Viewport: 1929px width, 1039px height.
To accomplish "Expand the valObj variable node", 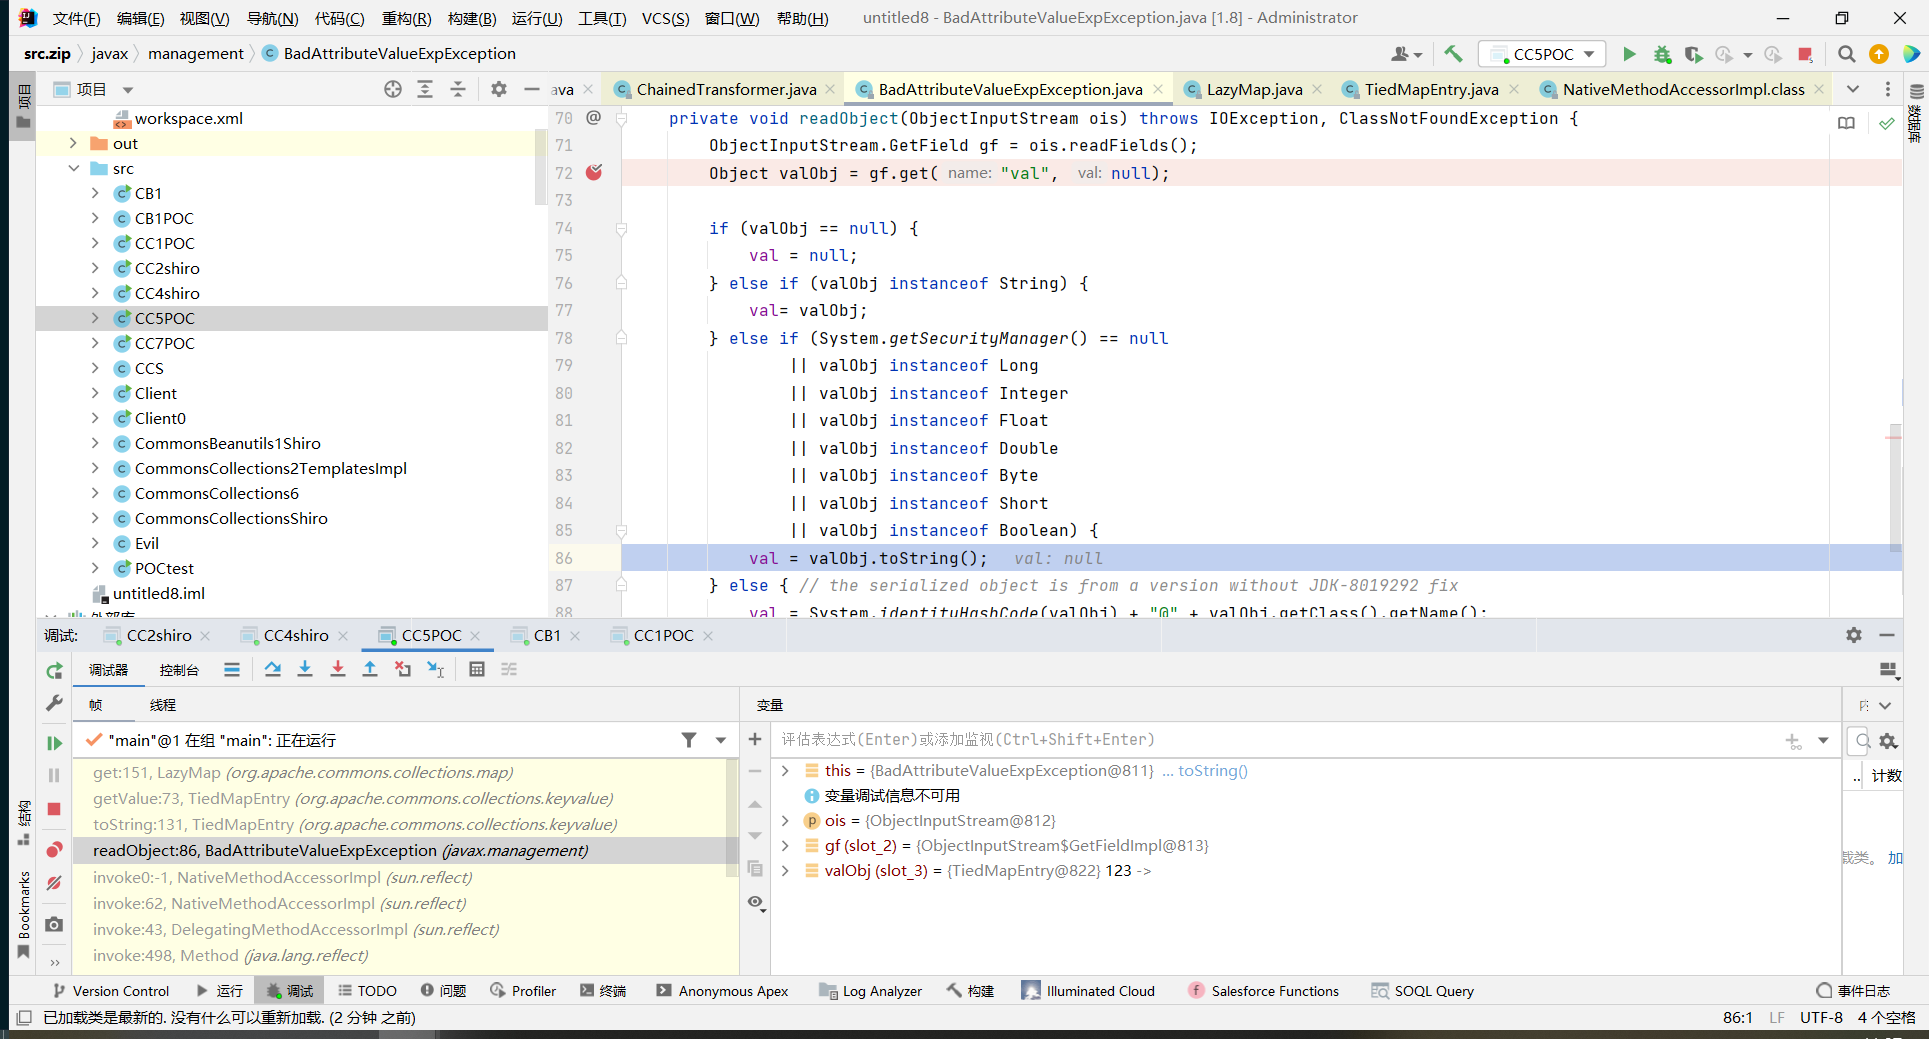I will point(785,870).
